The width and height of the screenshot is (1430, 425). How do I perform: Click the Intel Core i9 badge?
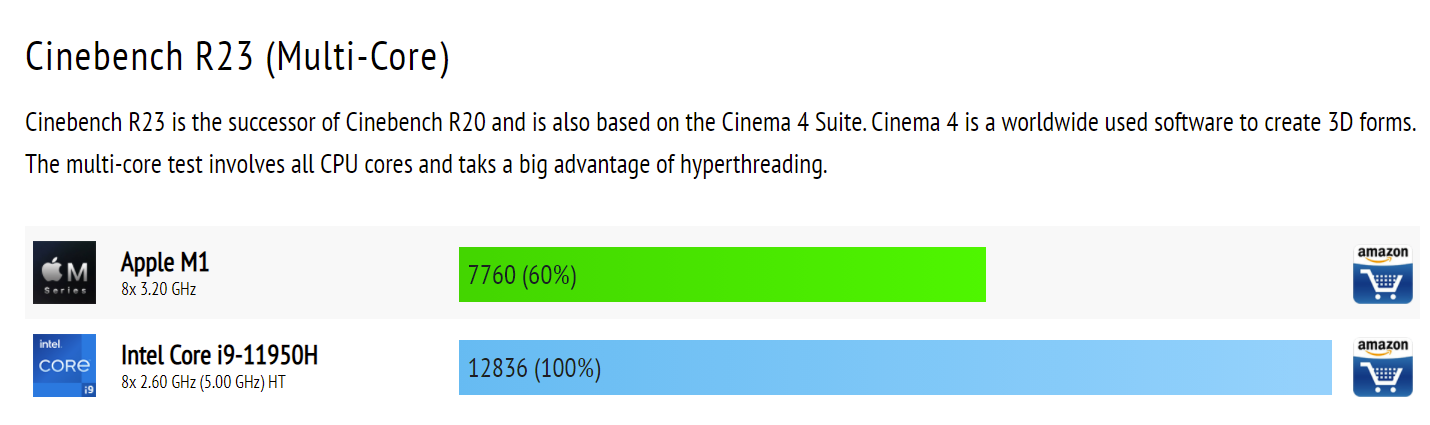pos(64,365)
